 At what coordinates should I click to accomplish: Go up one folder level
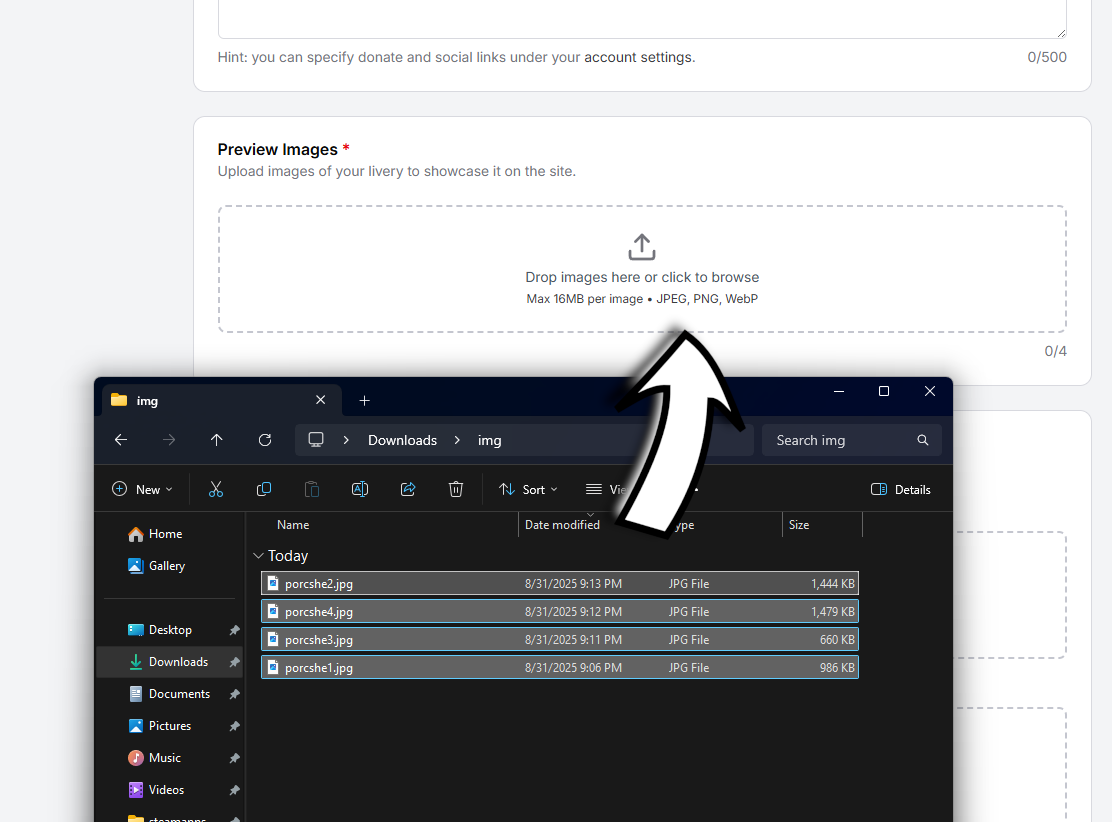click(x=216, y=440)
